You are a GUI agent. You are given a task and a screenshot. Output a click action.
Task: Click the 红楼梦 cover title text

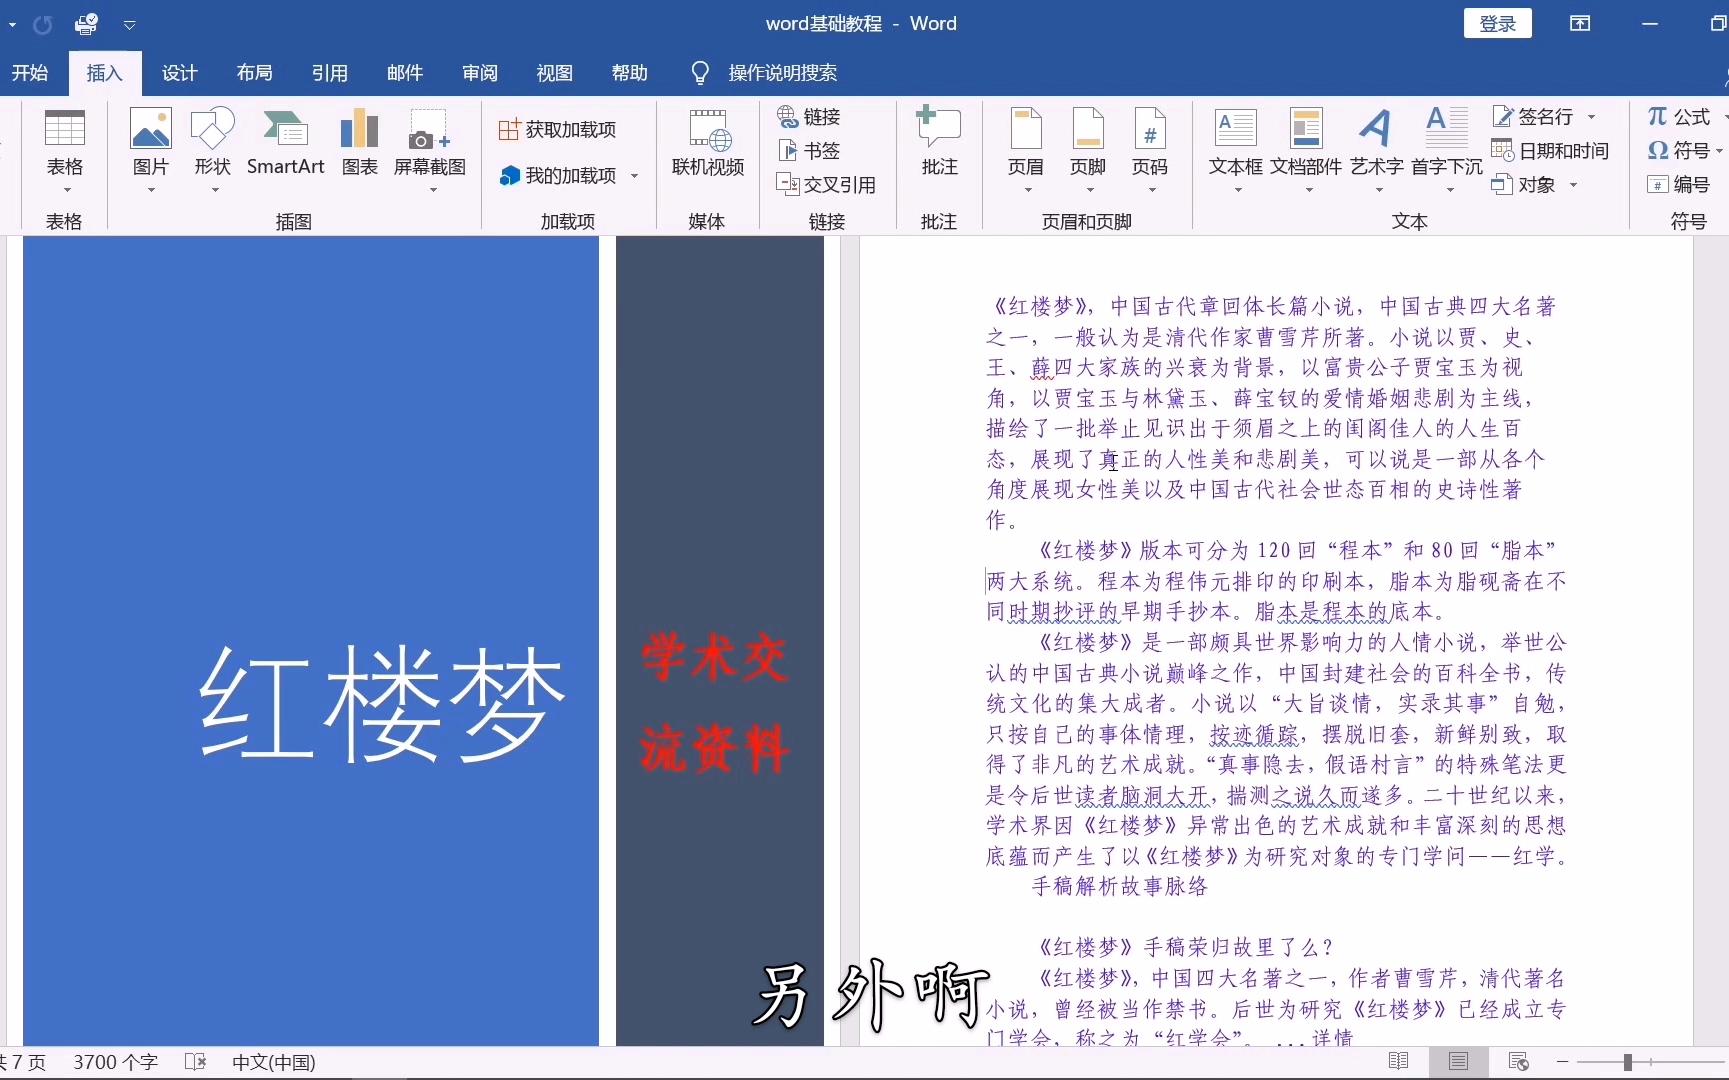pos(383,703)
